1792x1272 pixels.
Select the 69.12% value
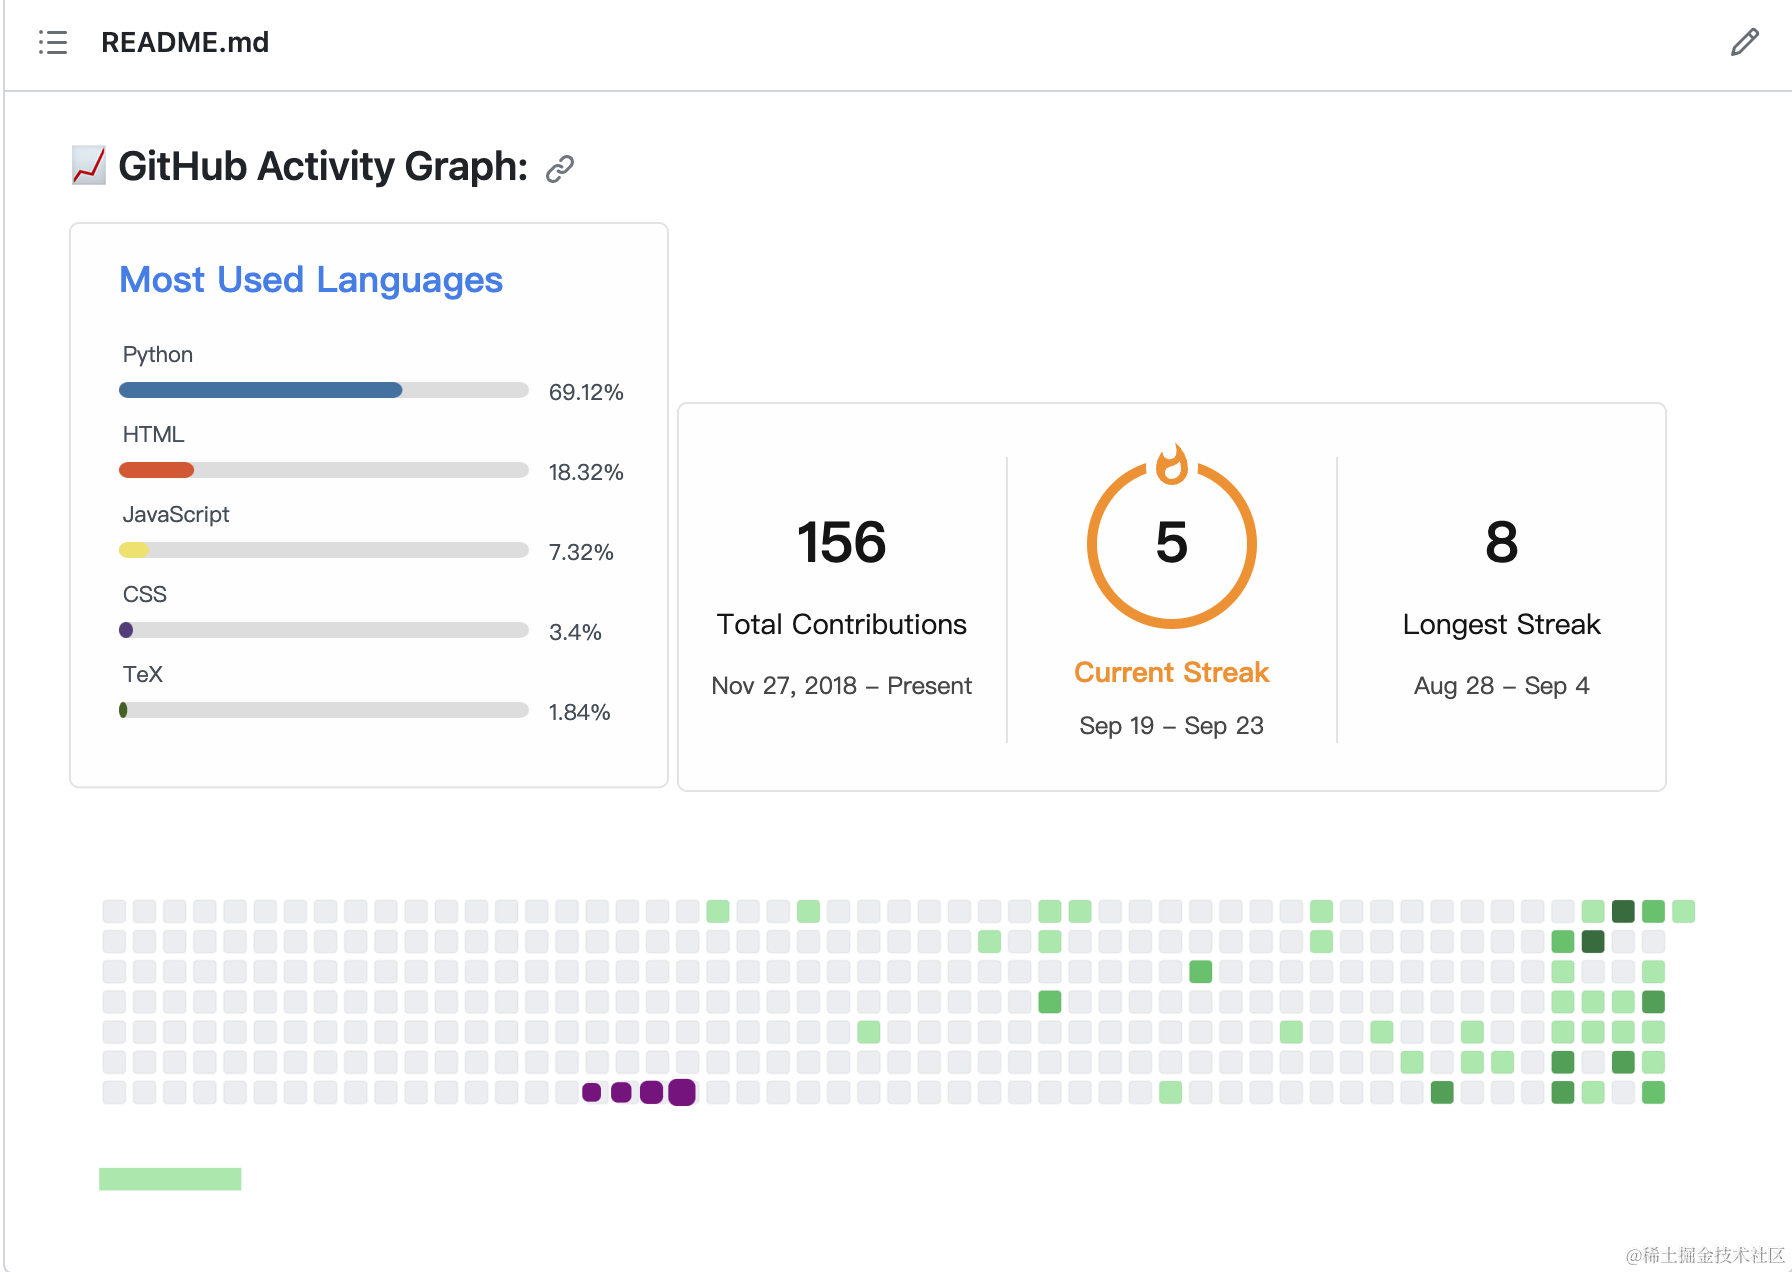586,392
